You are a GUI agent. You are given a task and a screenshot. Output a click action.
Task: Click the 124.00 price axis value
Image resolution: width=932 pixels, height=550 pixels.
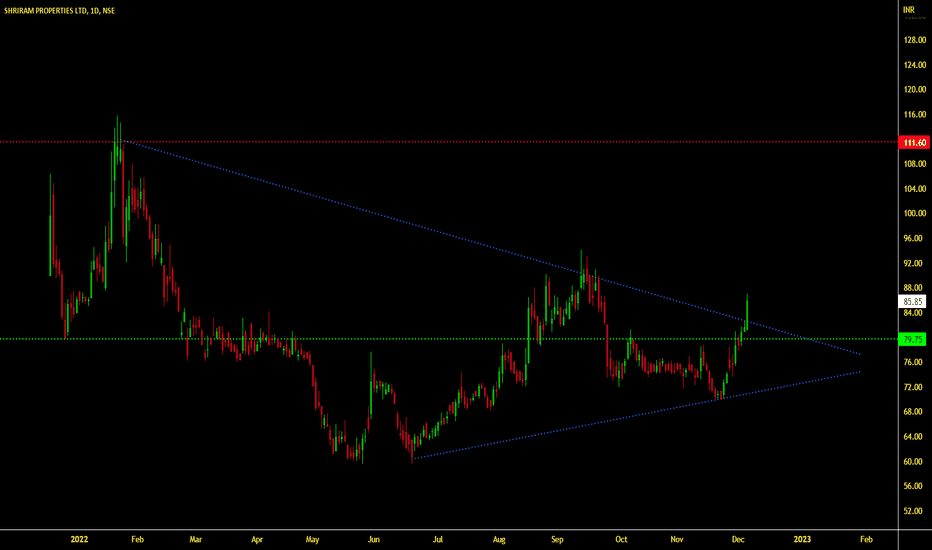coord(915,65)
